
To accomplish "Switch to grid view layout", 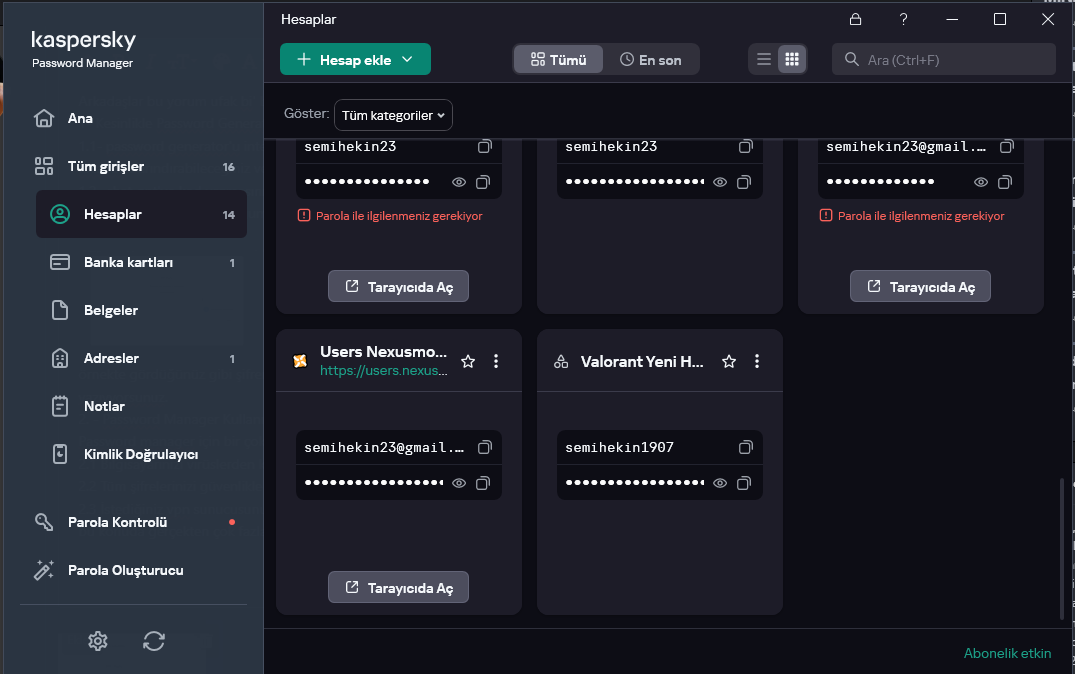I will coord(792,59).
